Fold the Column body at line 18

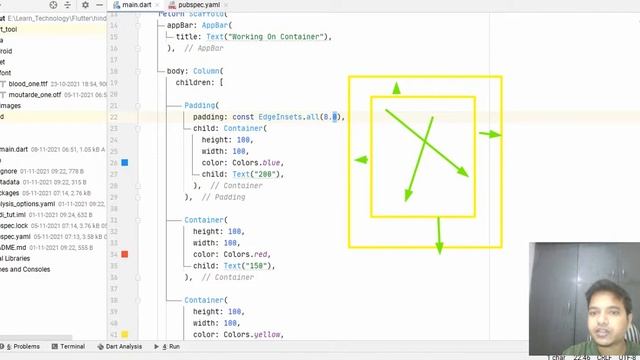click(x=138, y=71)
